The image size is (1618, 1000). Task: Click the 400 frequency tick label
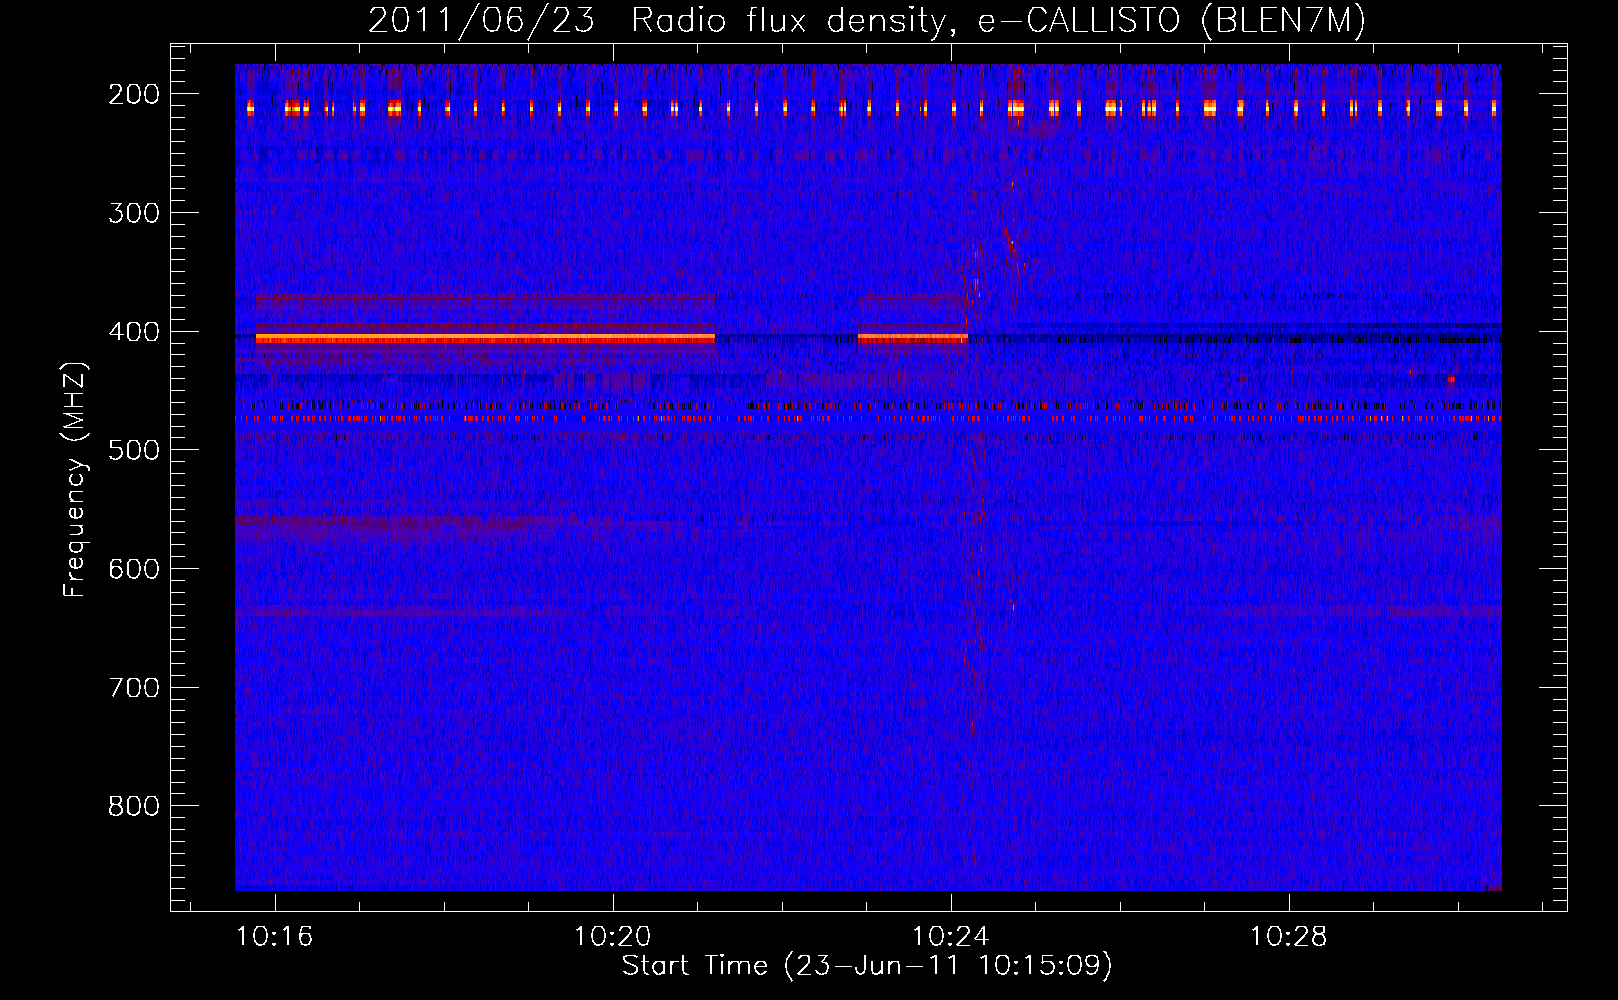(134, 332)
